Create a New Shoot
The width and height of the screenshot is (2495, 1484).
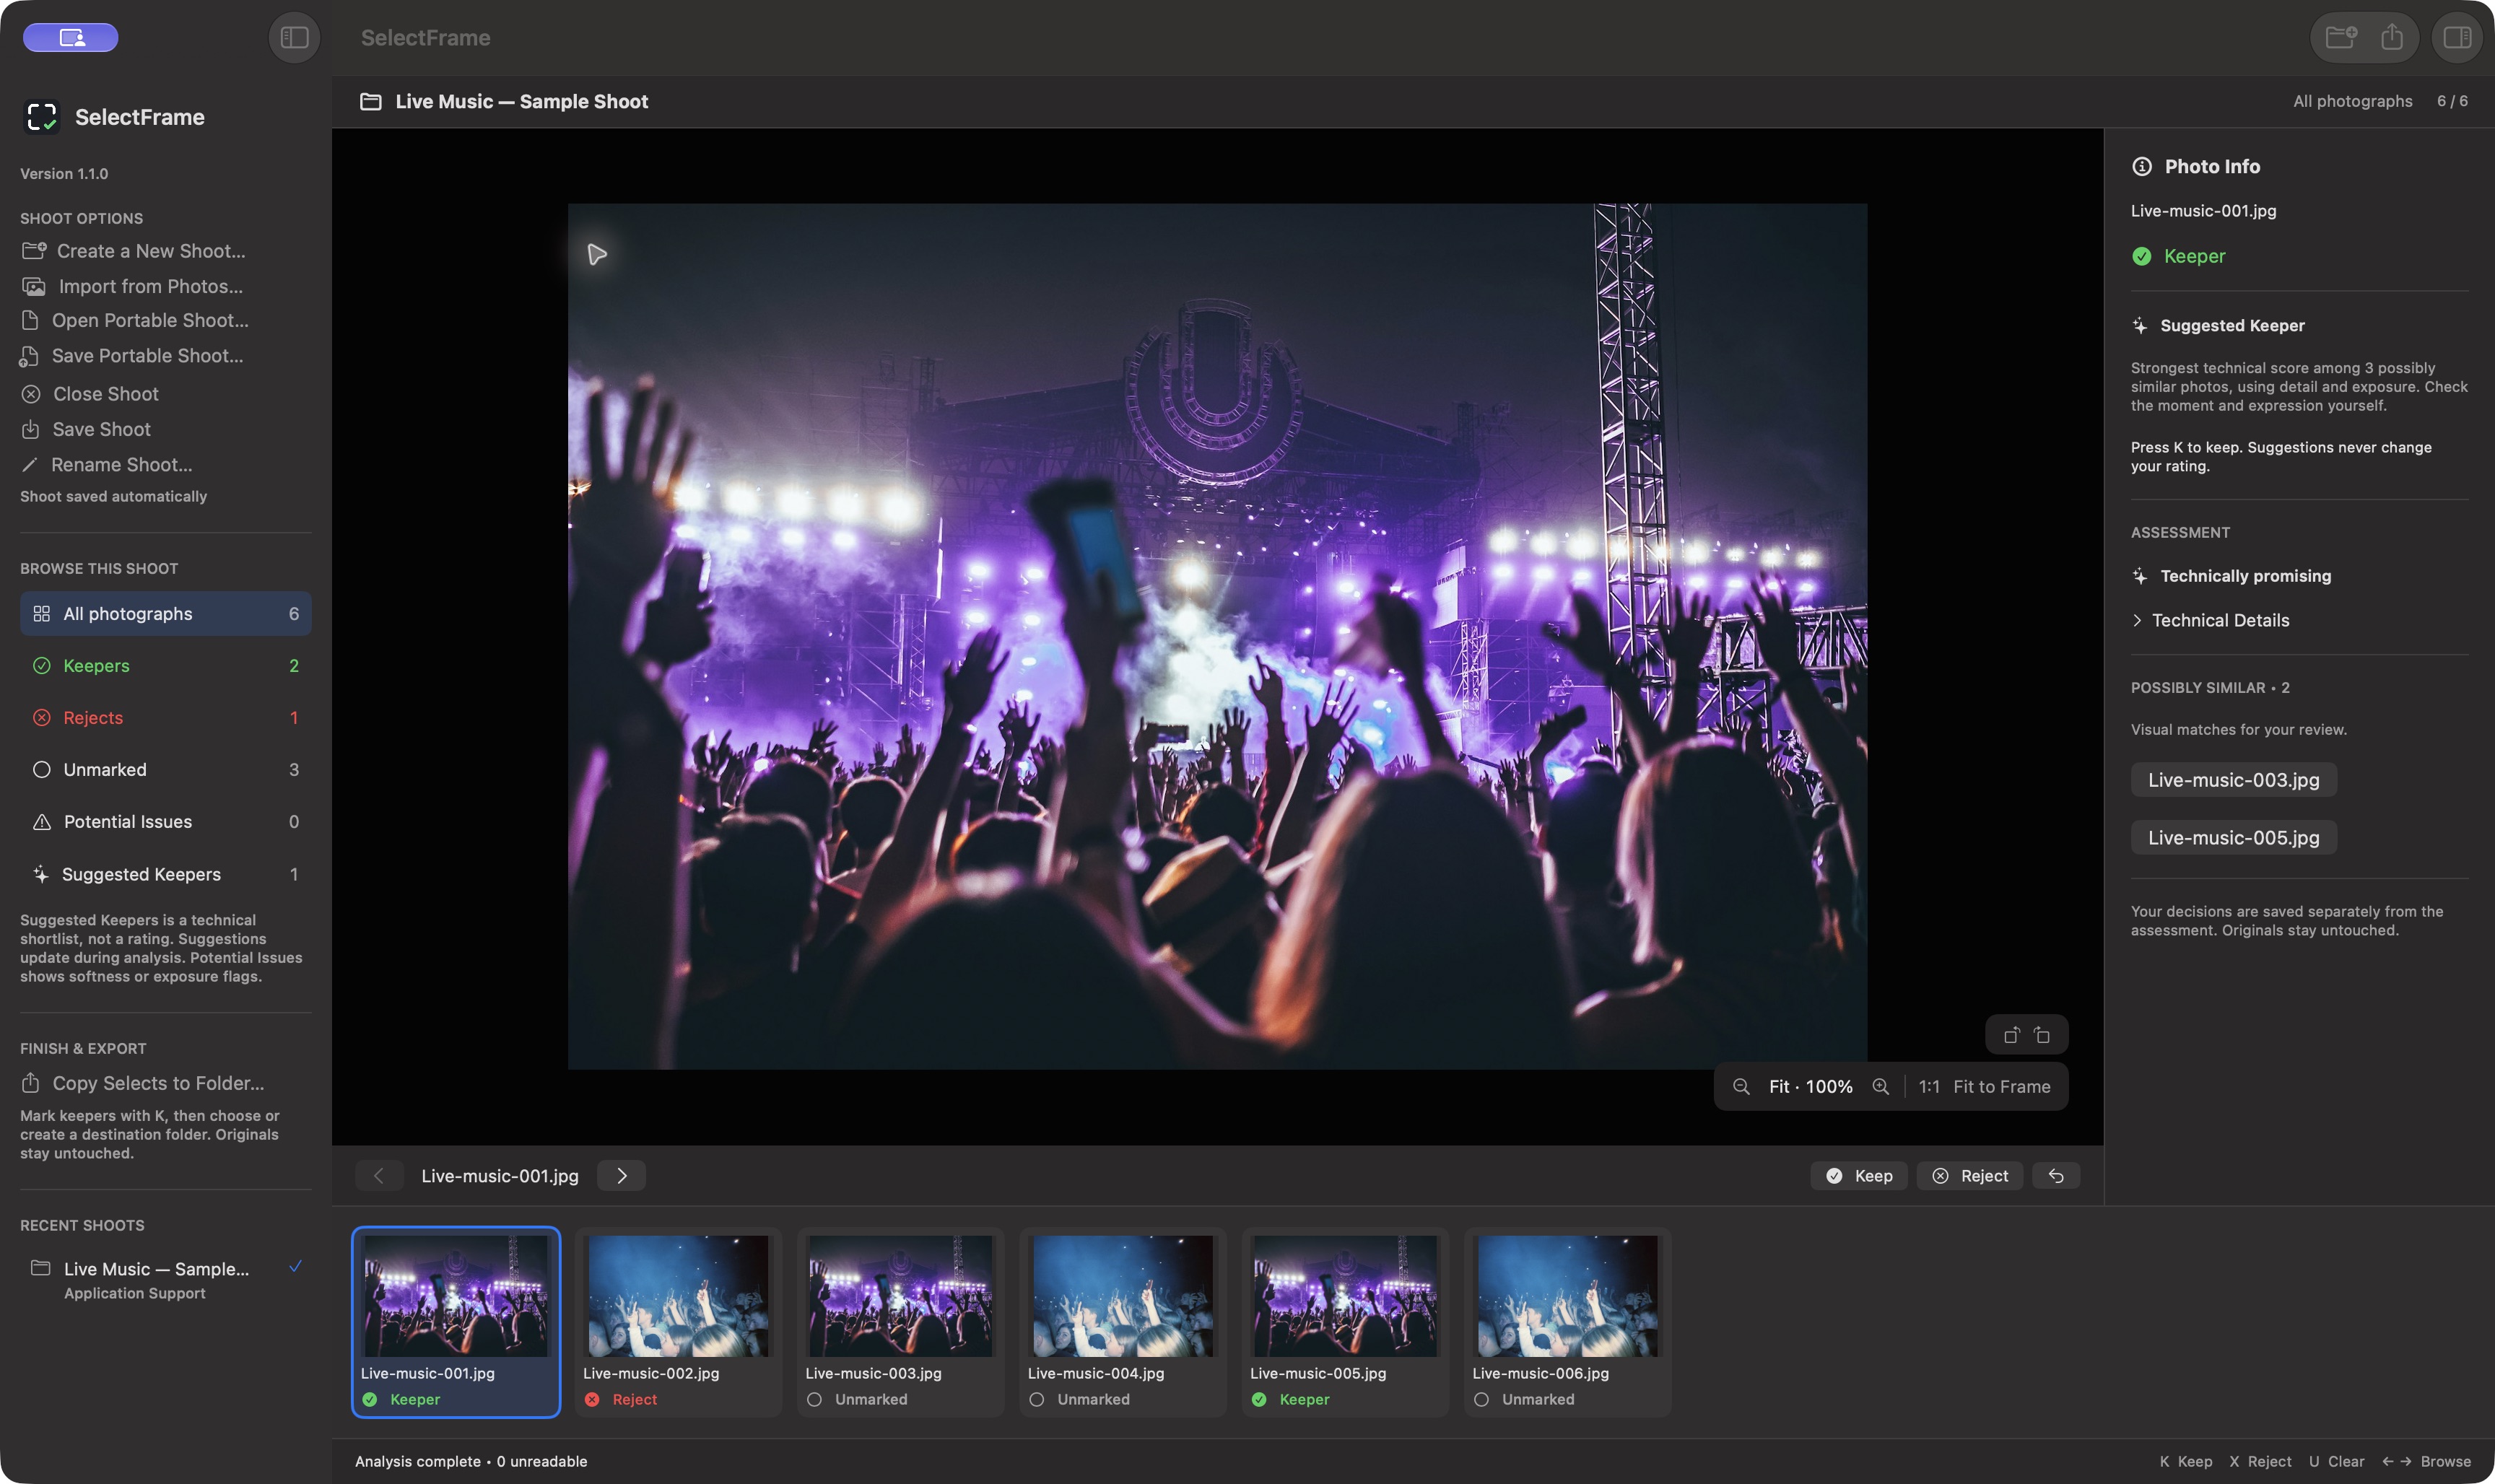134,251
